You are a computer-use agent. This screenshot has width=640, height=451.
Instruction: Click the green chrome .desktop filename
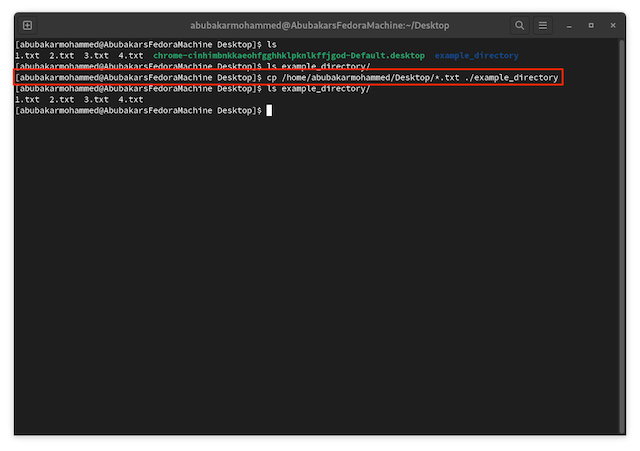289,56
